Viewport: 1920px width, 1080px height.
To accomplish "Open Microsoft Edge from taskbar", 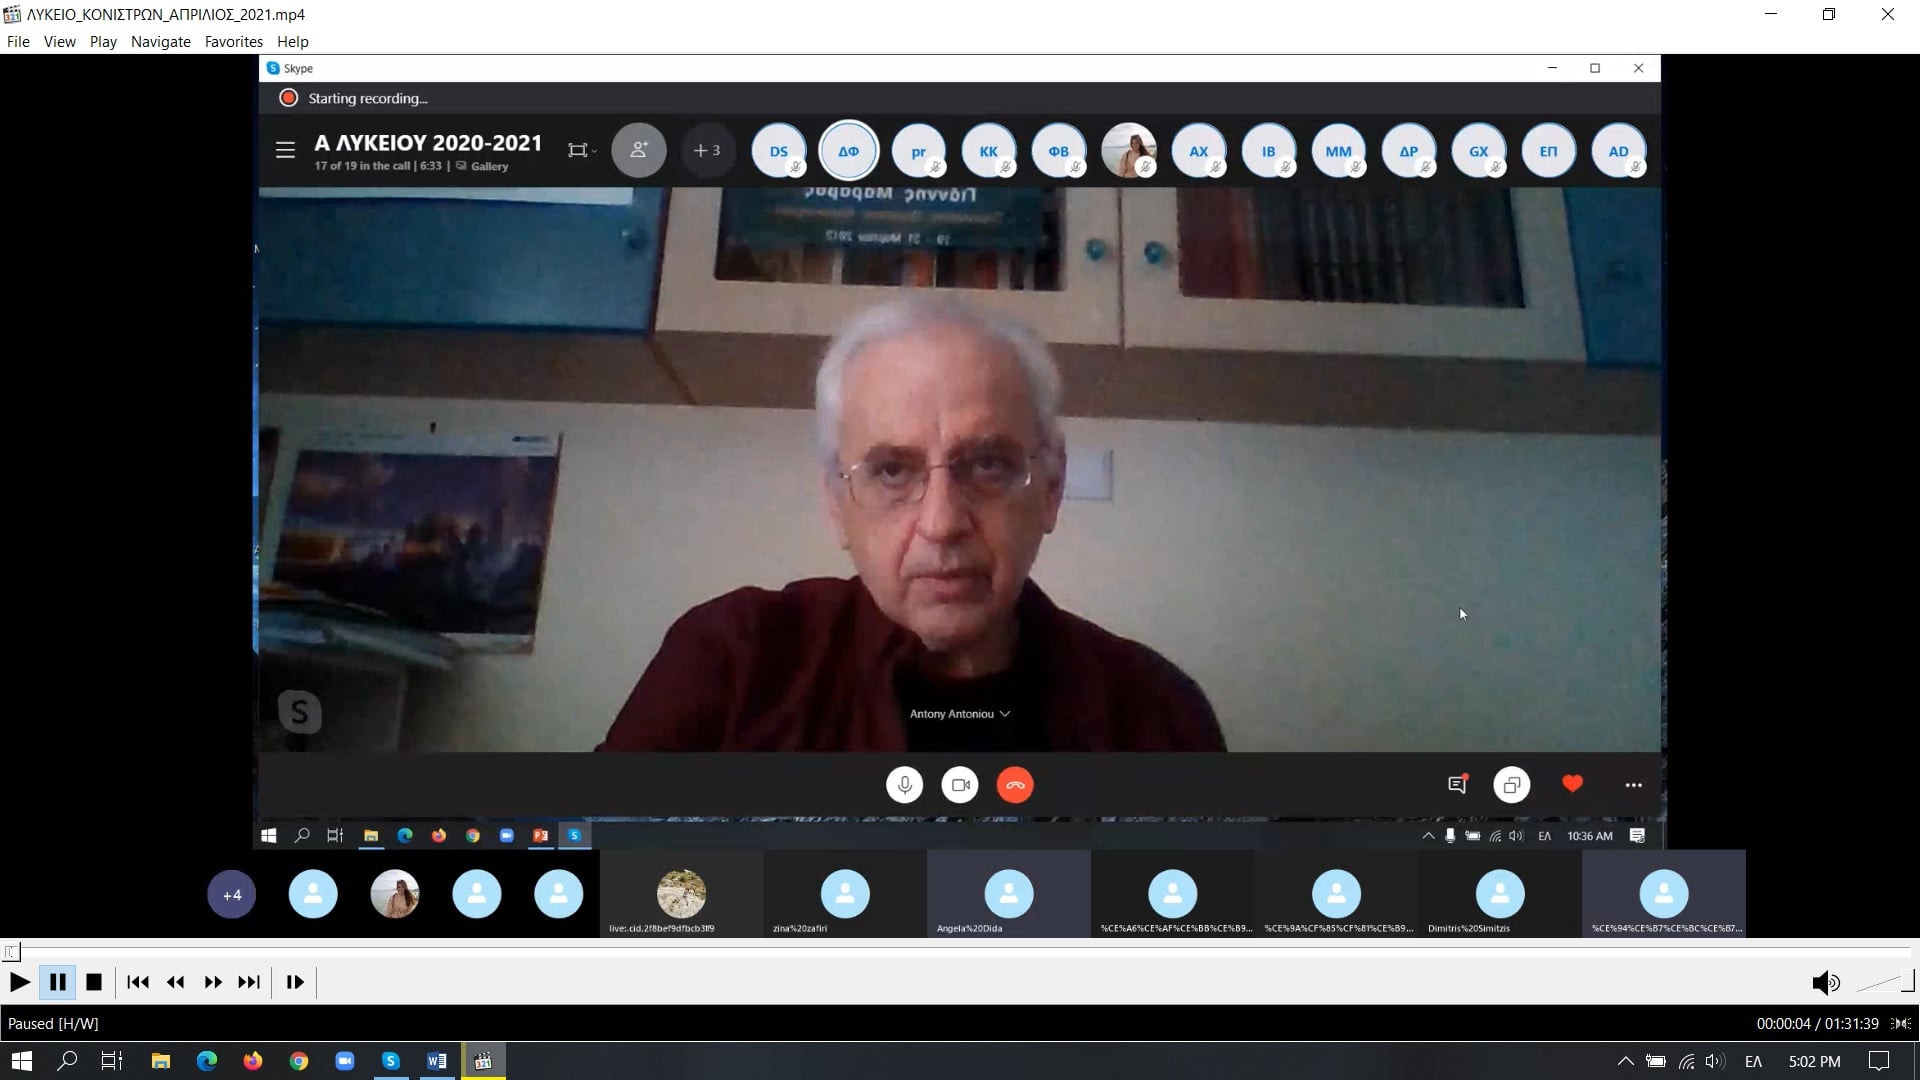I will 207,1061.
